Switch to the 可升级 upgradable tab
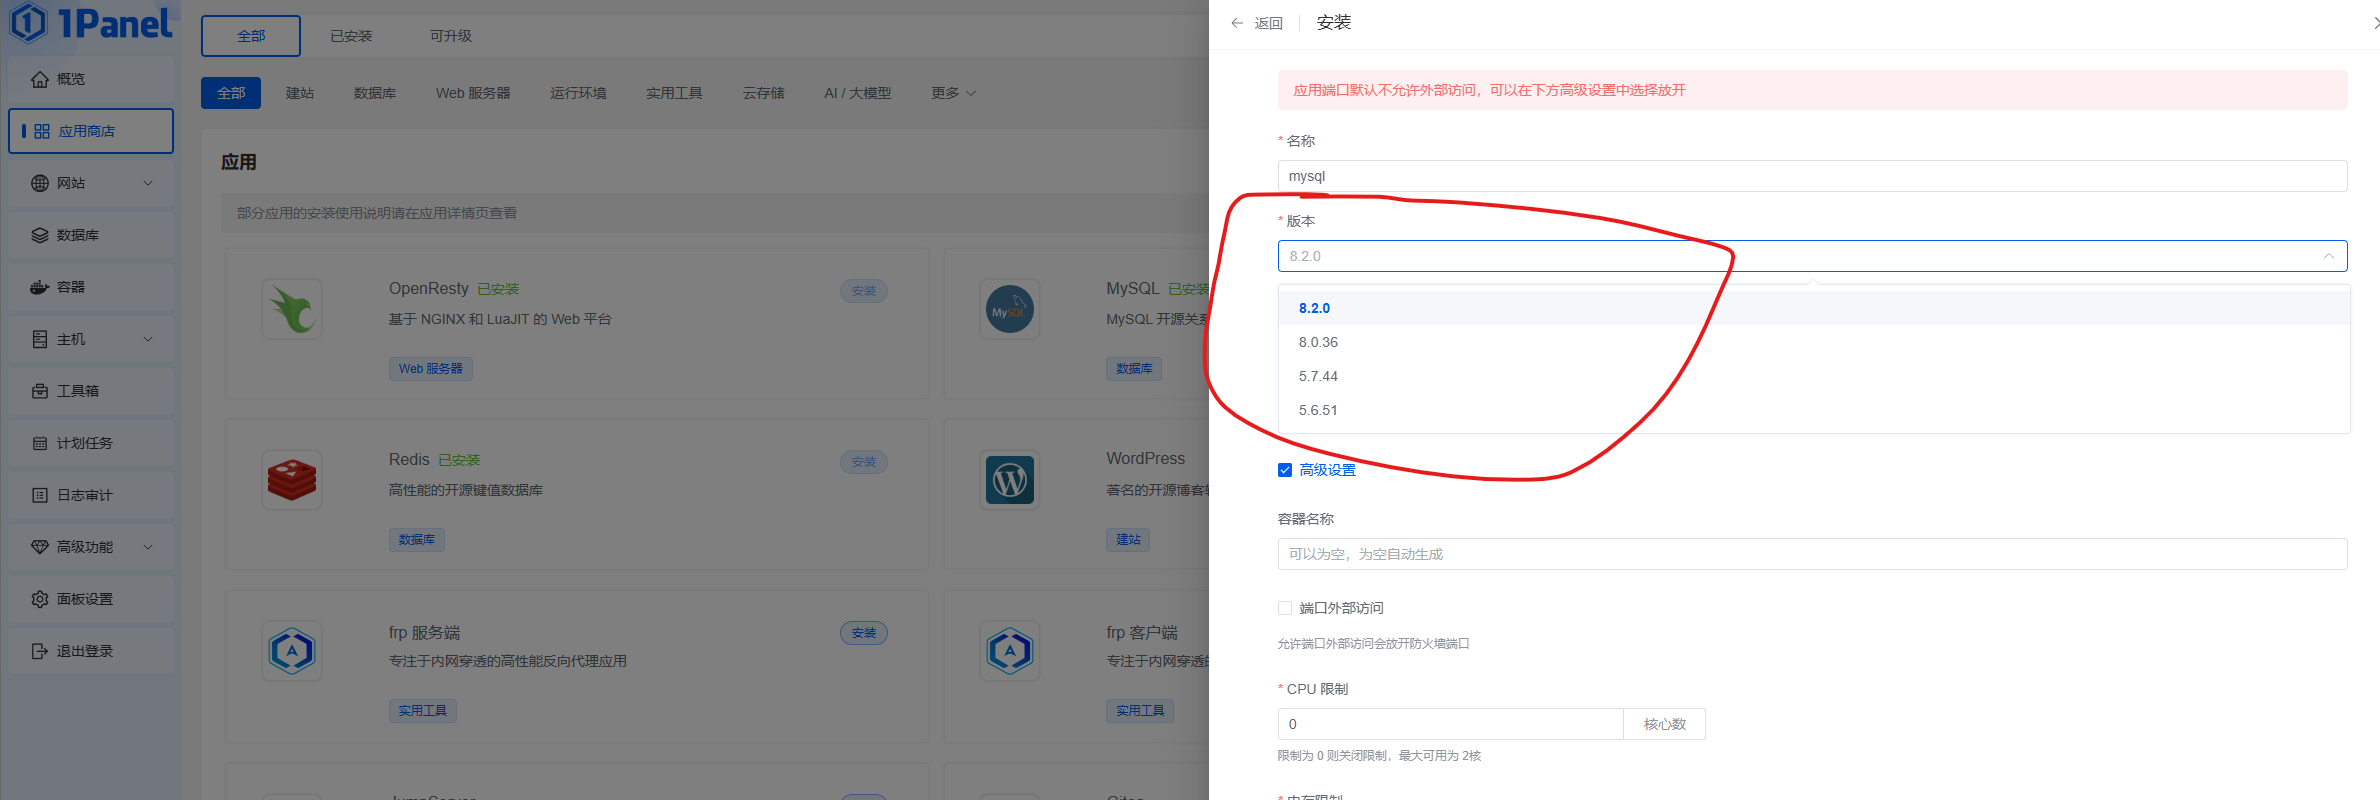Image resolution: width=2380 pixels, height=800 pixels. 451,36
